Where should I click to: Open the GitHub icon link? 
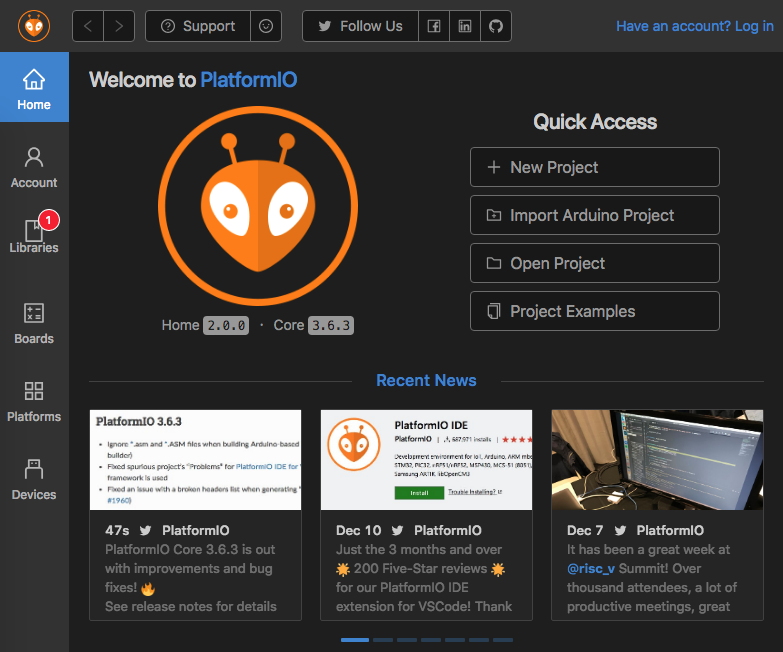(x=496, y=26)
